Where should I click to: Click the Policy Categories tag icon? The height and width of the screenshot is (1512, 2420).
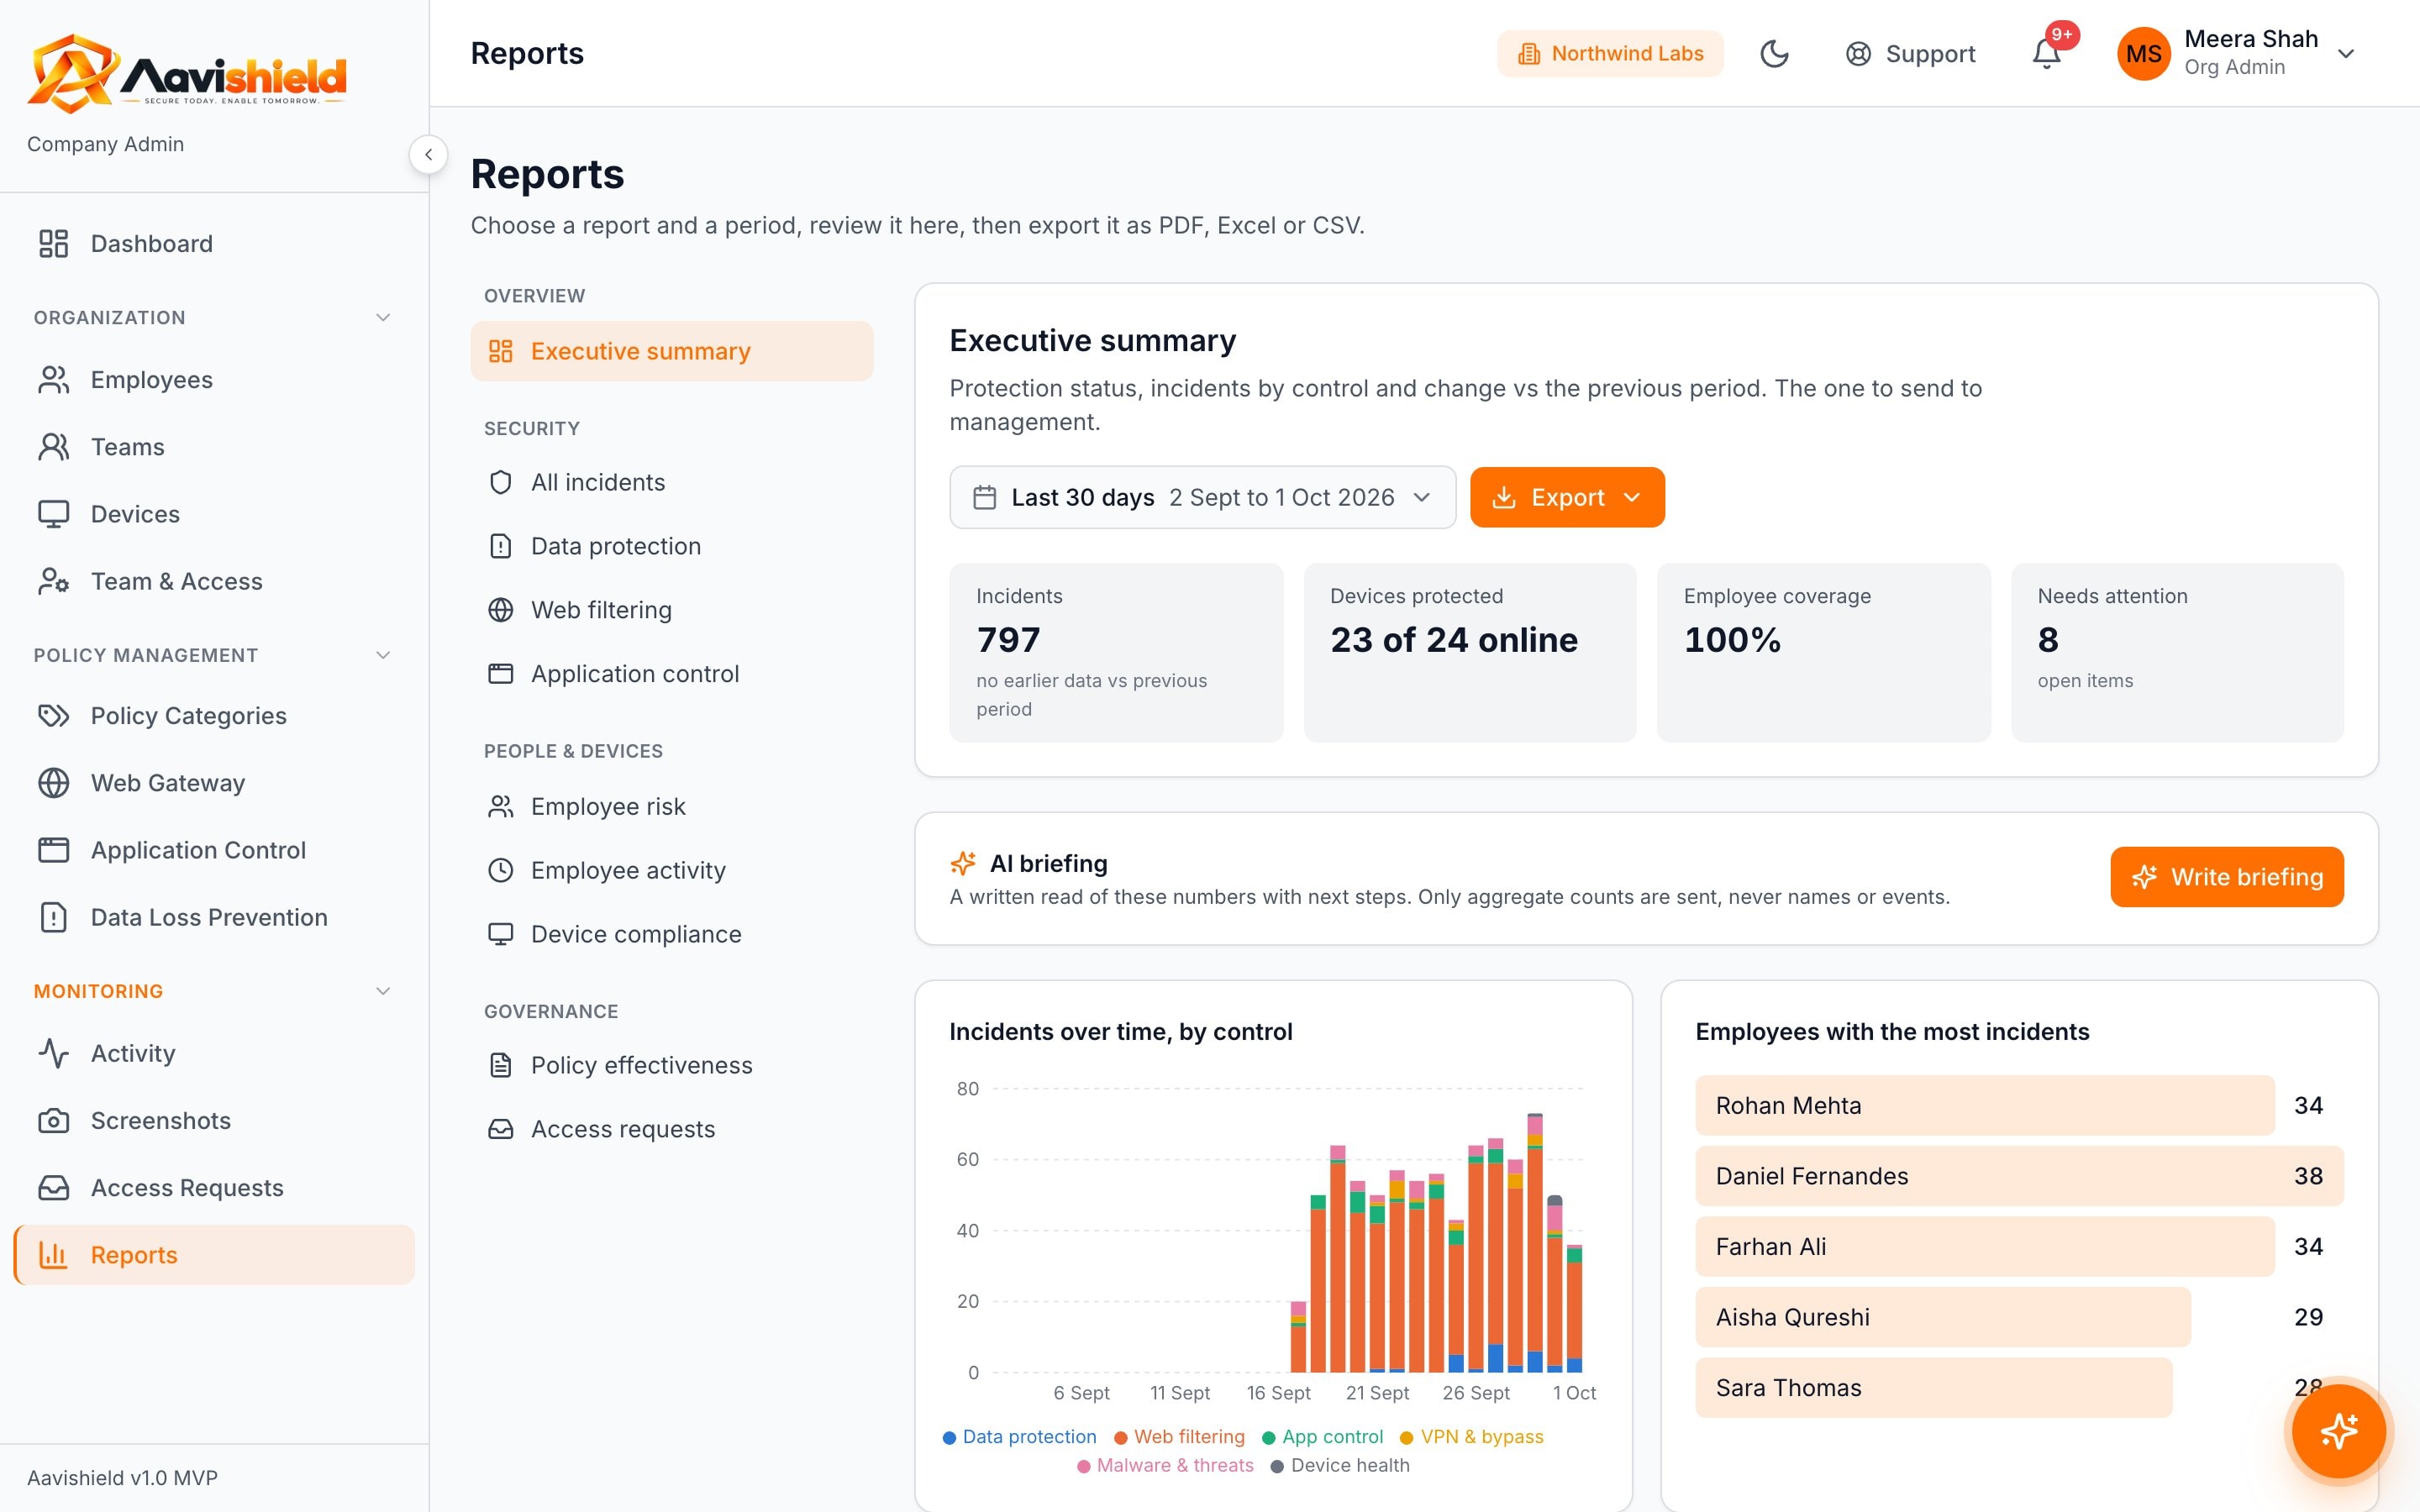pyautogui.click(x=54, y=716)
